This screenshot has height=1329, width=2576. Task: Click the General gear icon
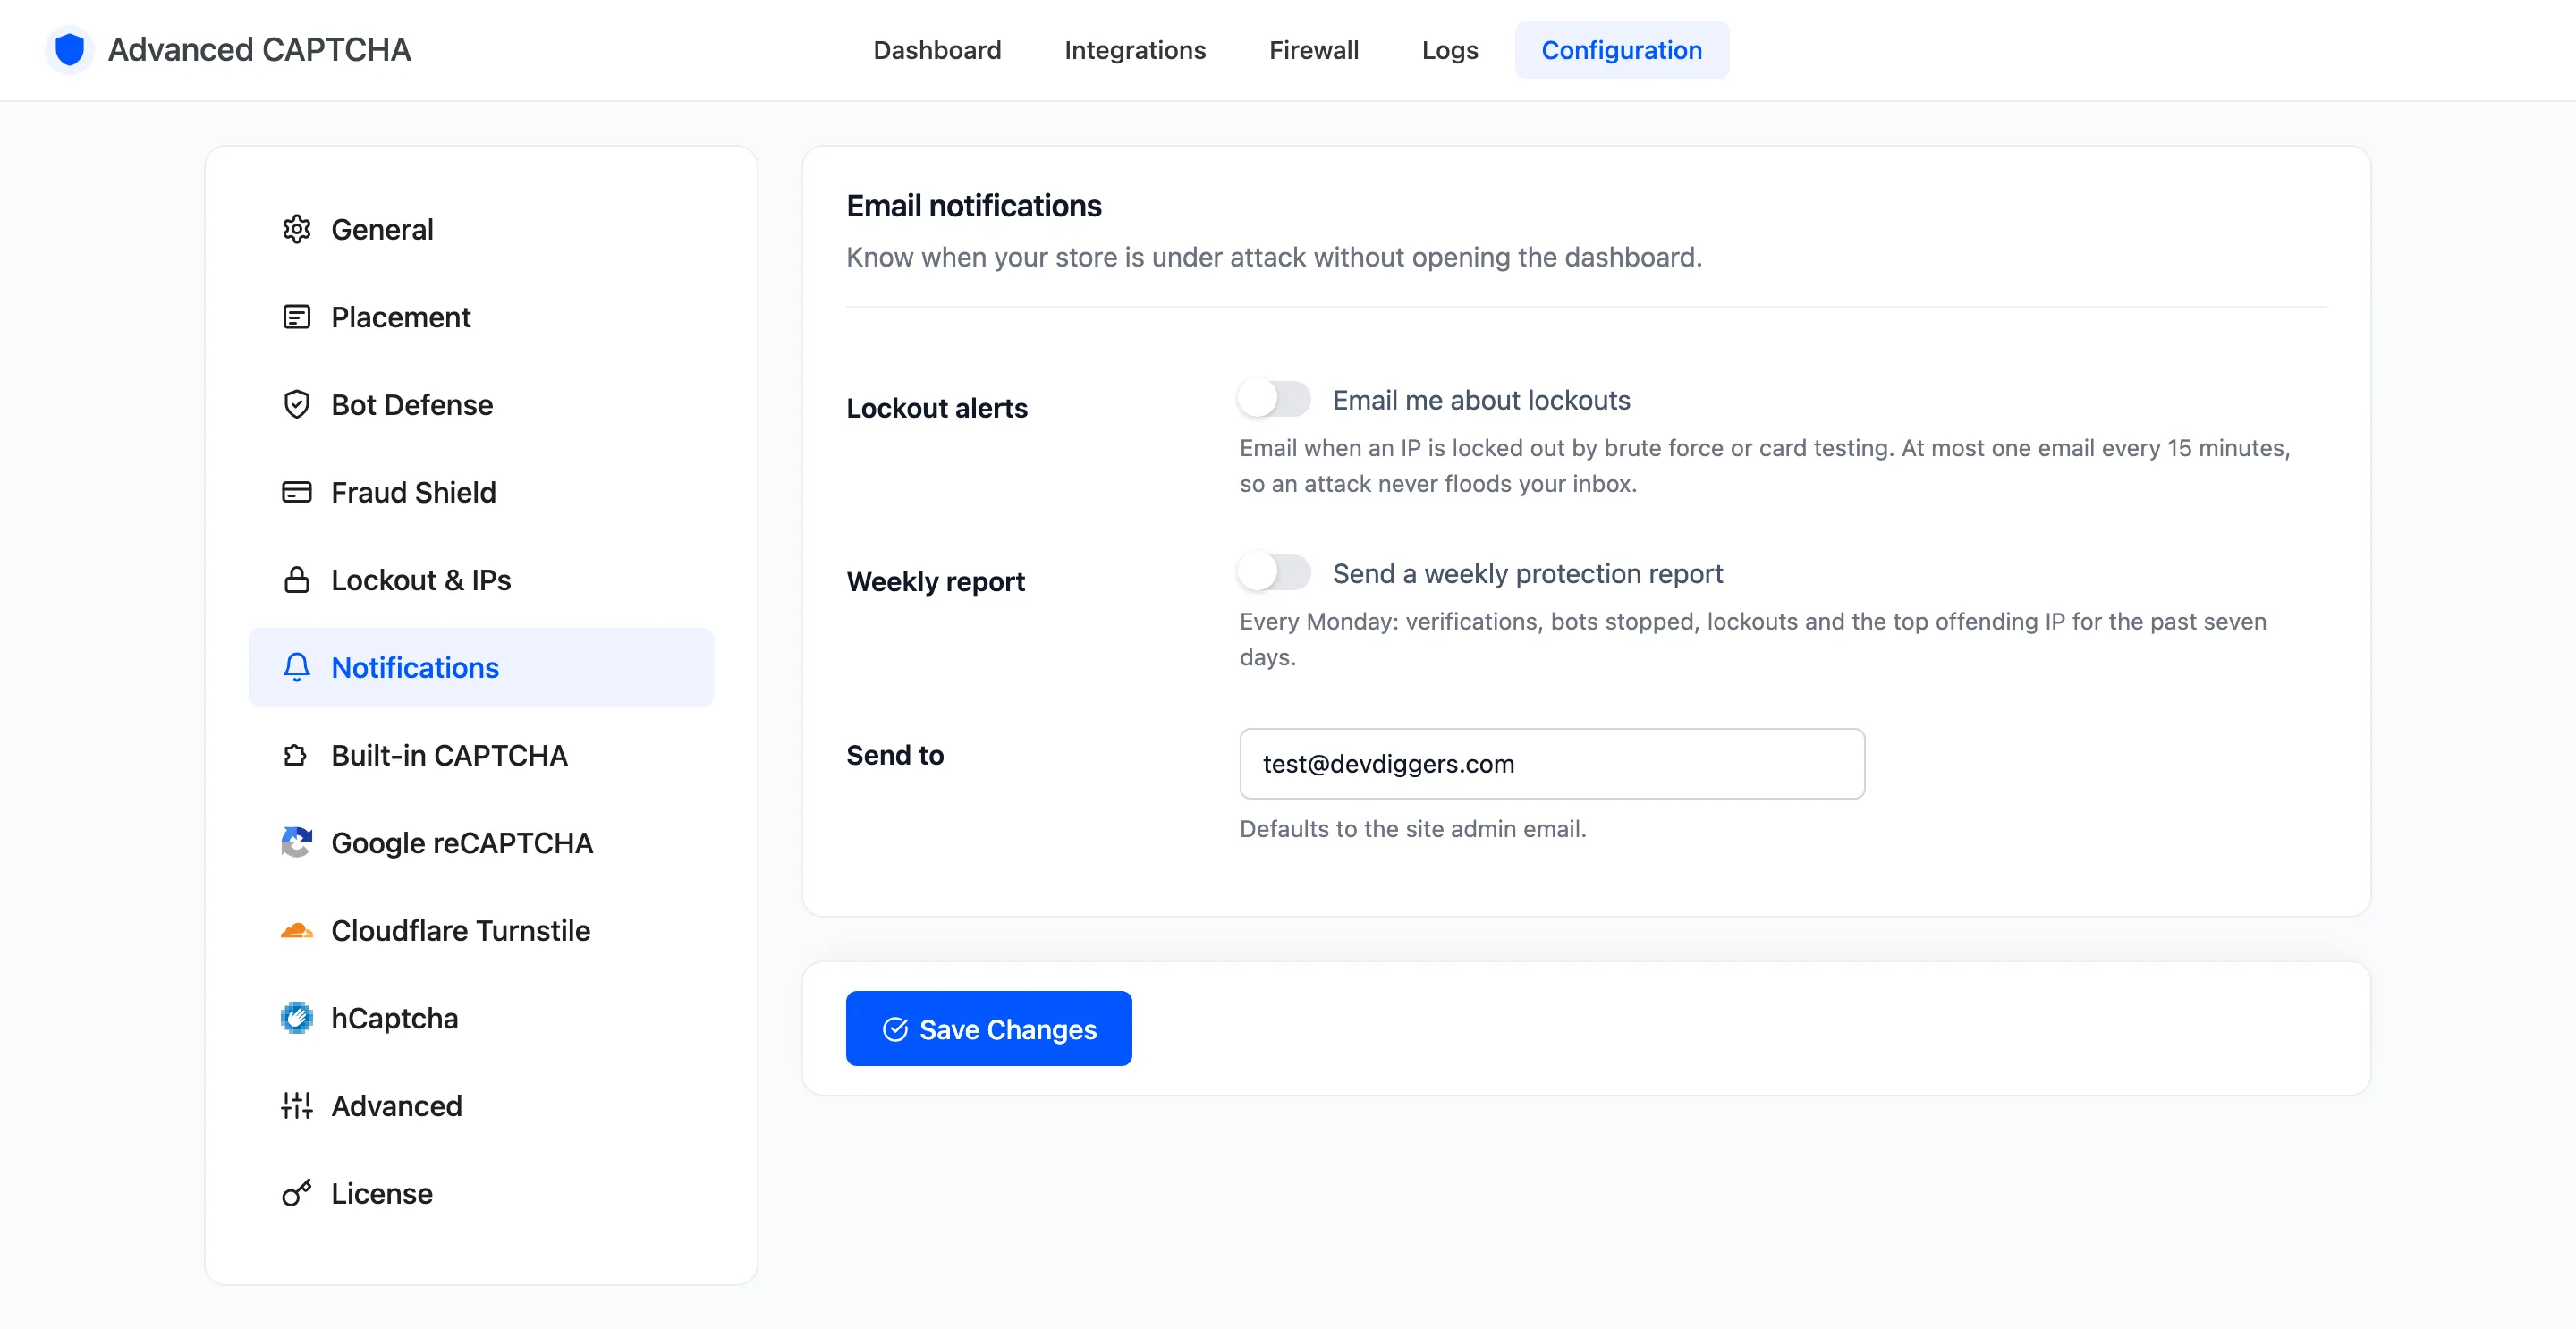point(296,229)
